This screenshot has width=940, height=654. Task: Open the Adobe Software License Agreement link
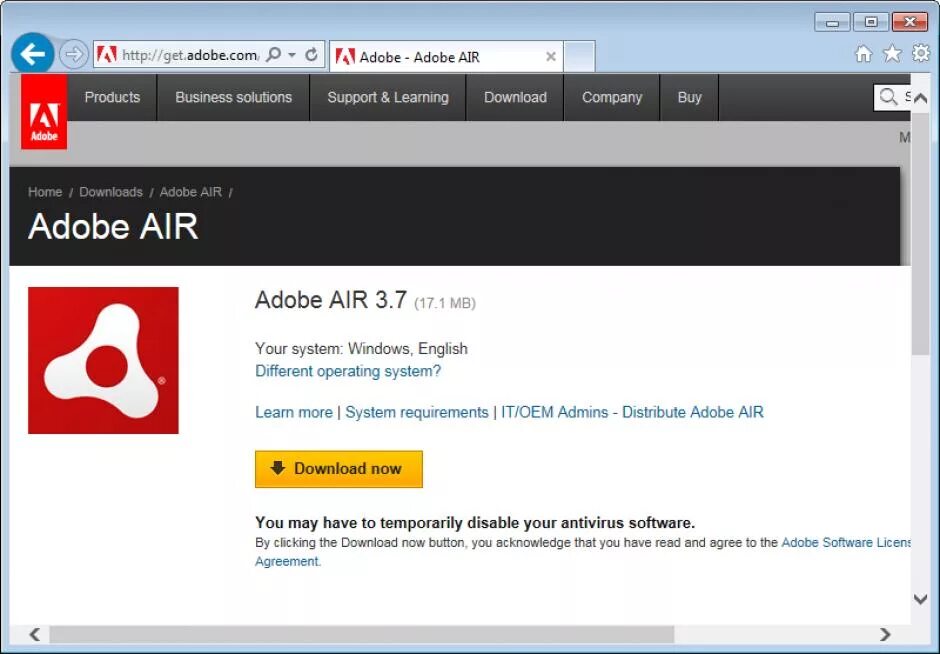click(x=845, y=543)
